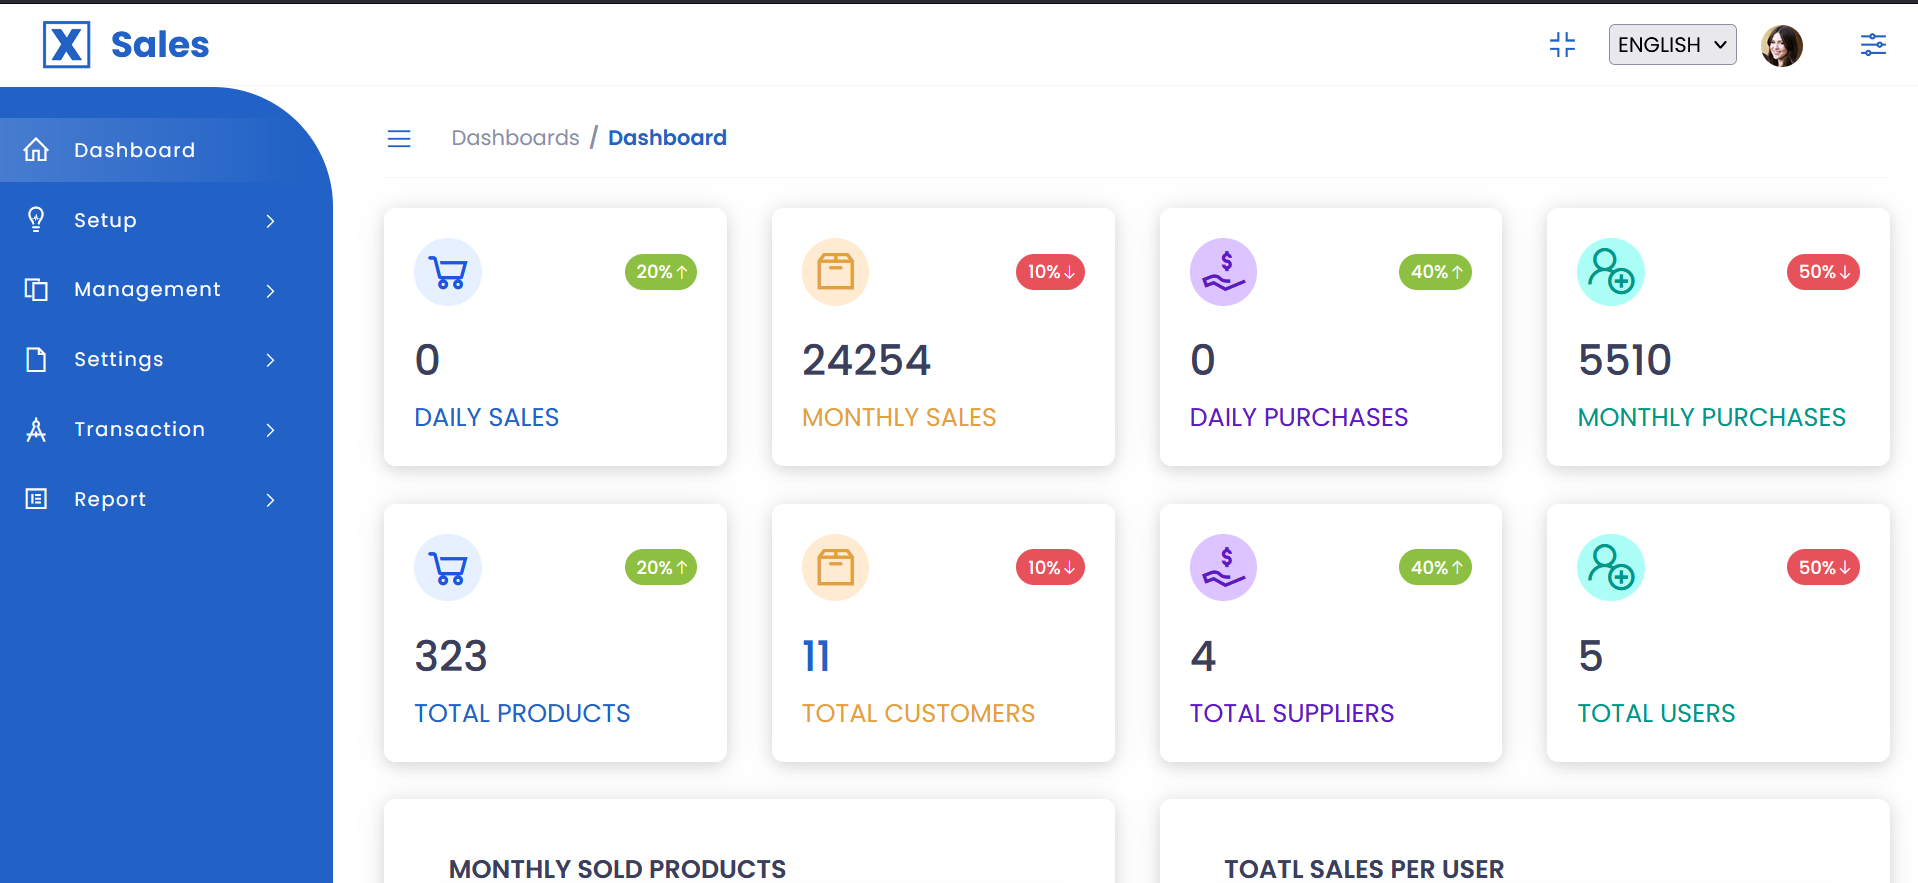Open the ENGLISH language dropdown
This screenshot has width=1918, height=883.
[x=1671, y=45]
